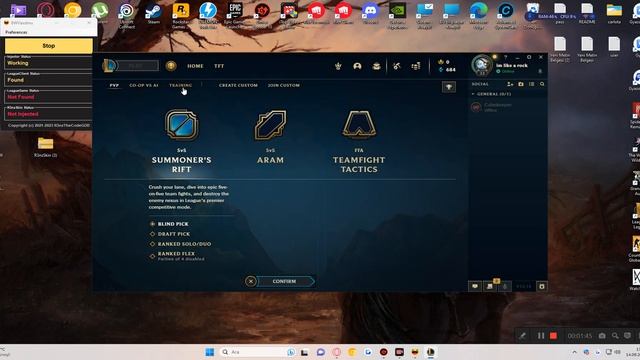Open the chat bubble icon at Social bottom
This screenshot has height=360, width=640.
tap(475, 286)
